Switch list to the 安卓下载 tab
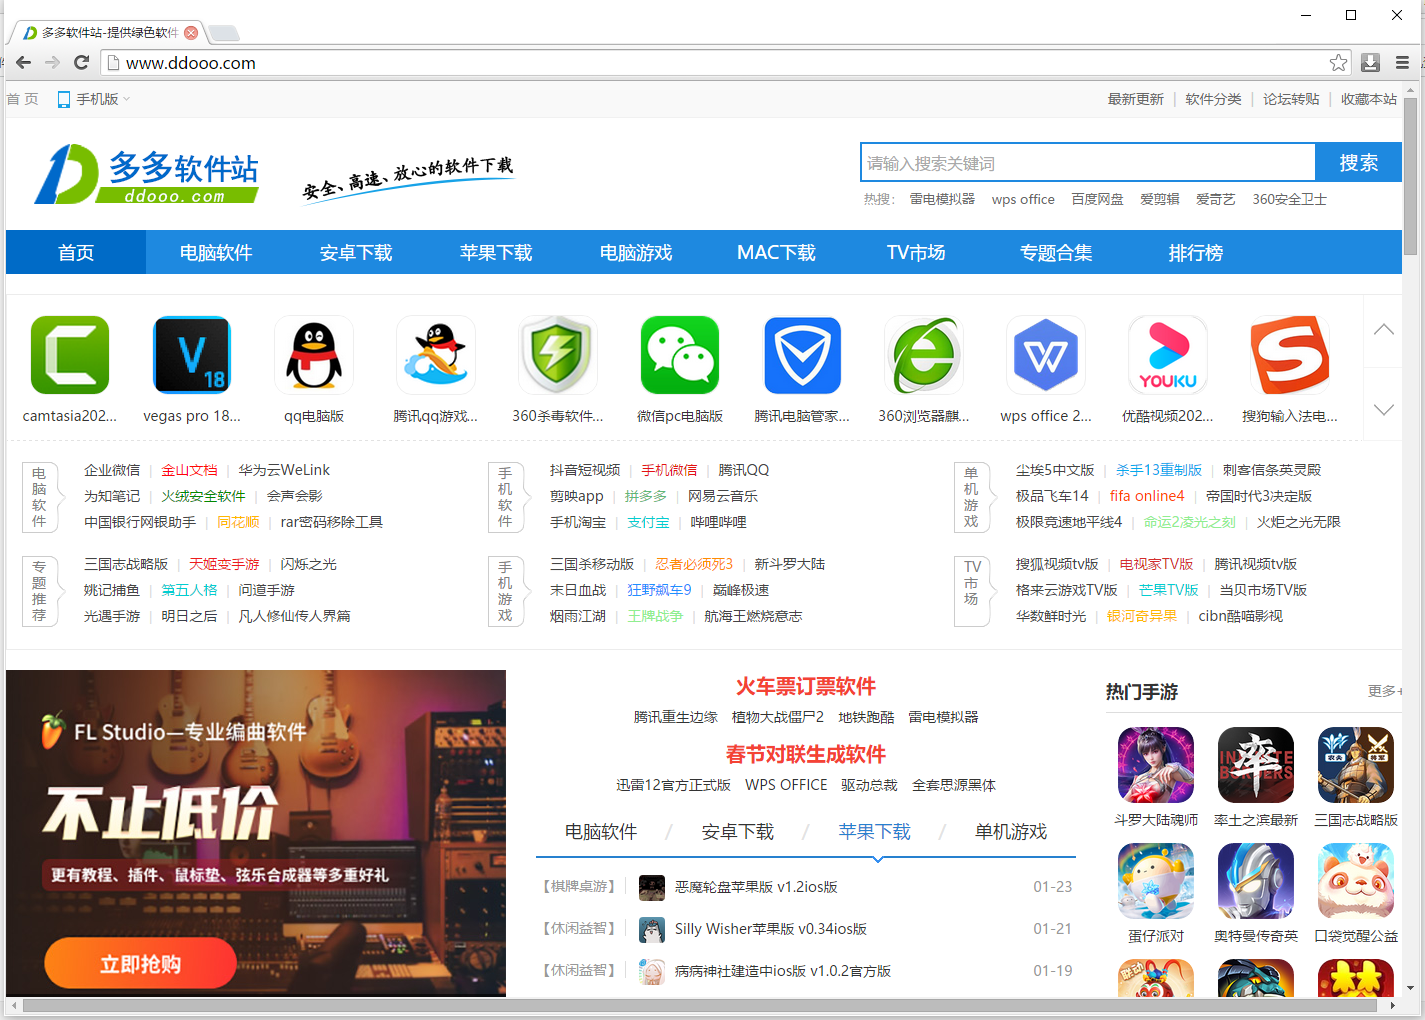 [x=738, y=832]
